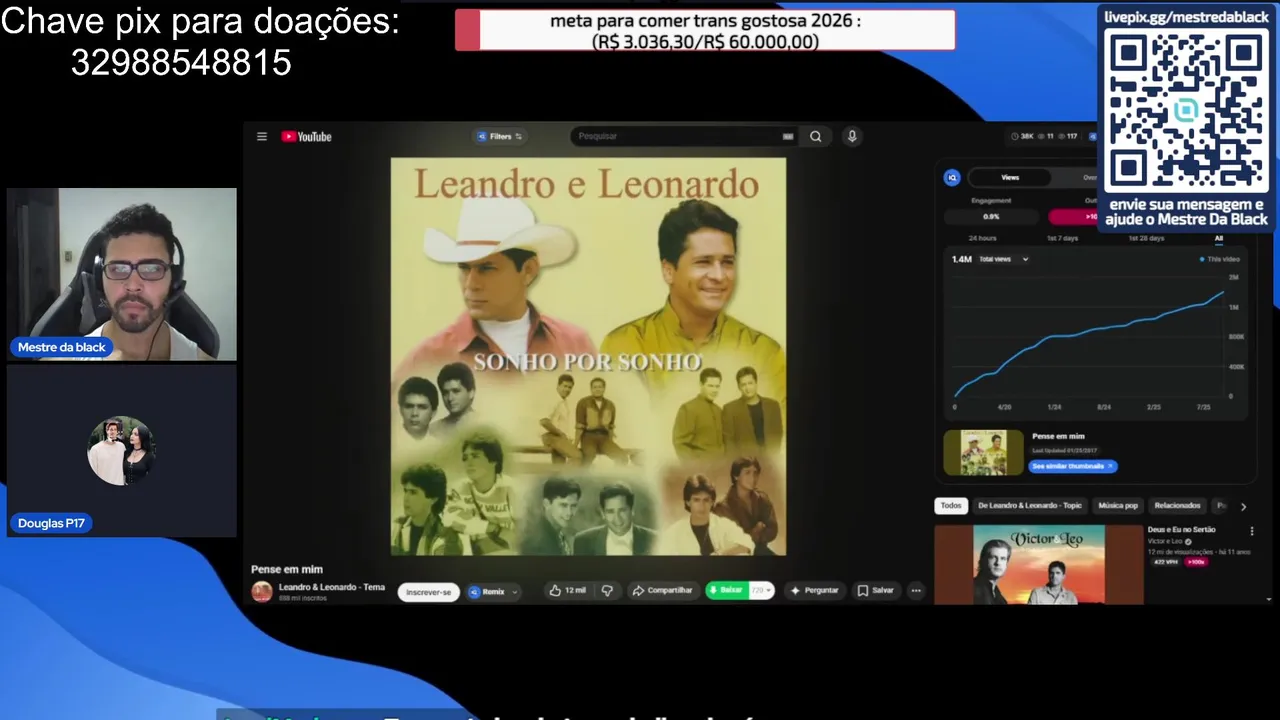
Task: Open the Leandro & Leonardo - Tema channel name
Action: click(332, 587)
